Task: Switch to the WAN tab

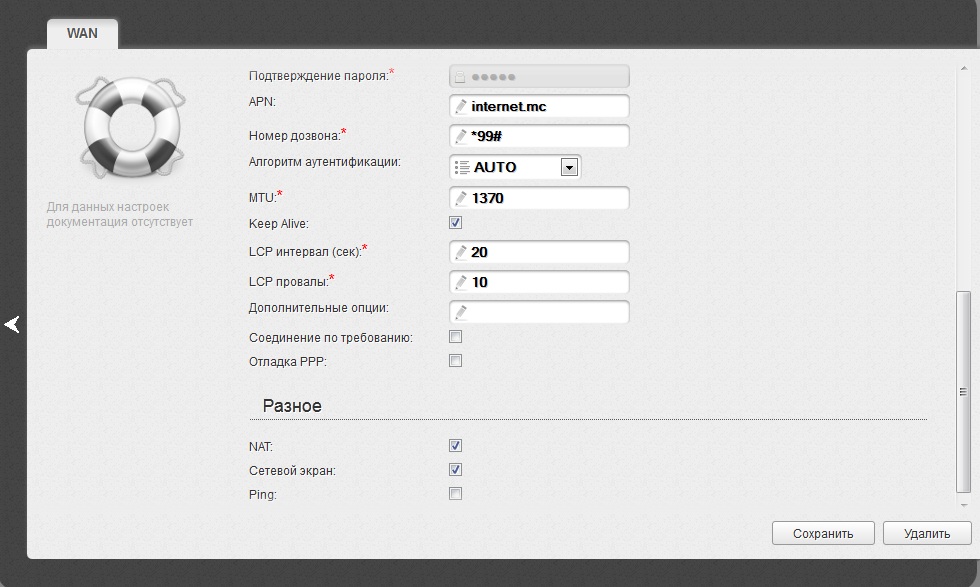Action: (x=82, y=33)
